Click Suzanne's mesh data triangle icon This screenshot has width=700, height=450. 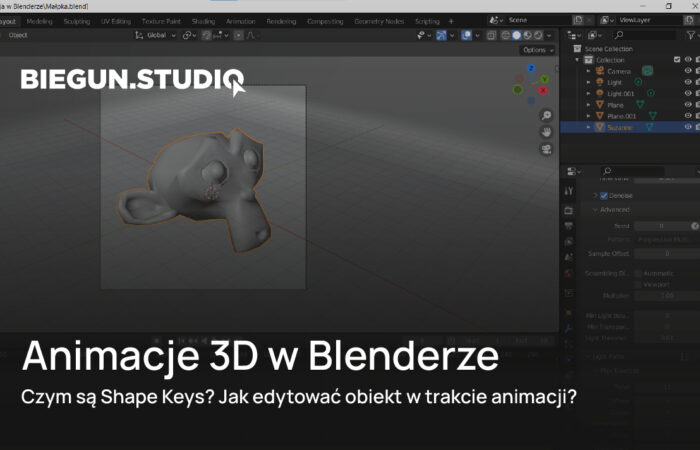coord(650,127)
